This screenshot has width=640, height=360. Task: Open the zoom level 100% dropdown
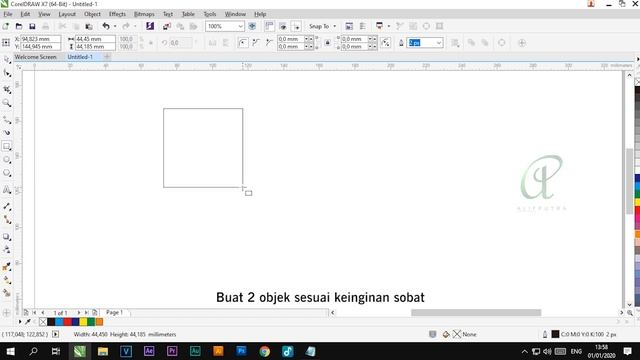tap(240, 26)
